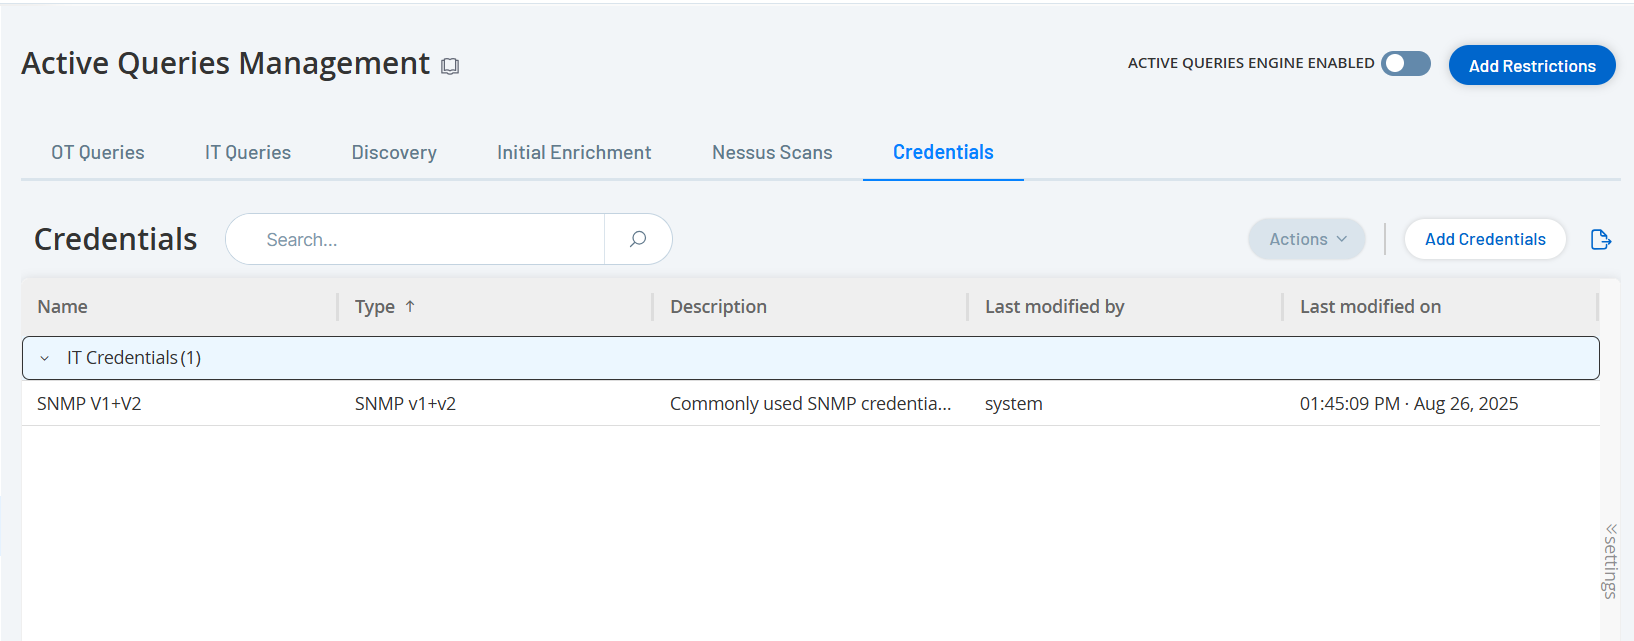Click the Add Credentials button
1634x641 pixels.
pos(1485,239)
